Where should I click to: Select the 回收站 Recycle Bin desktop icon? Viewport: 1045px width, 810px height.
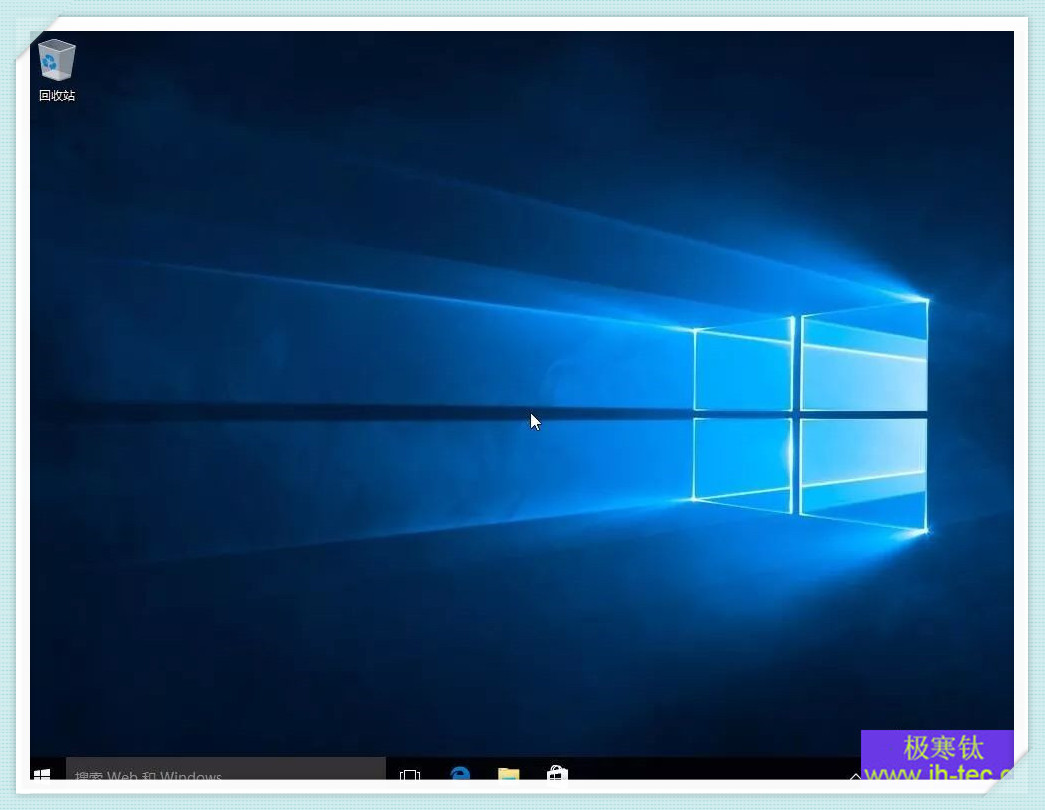point(57,70)
